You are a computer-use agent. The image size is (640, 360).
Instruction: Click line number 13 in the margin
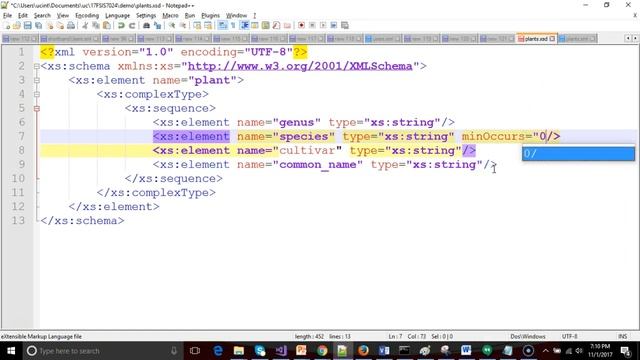pos(18,220)
